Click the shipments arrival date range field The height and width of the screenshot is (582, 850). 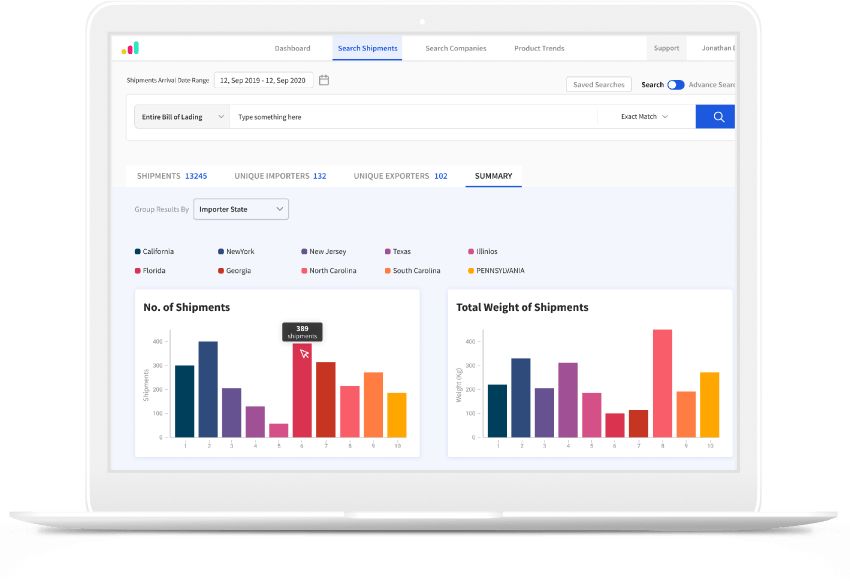[264, 80]
